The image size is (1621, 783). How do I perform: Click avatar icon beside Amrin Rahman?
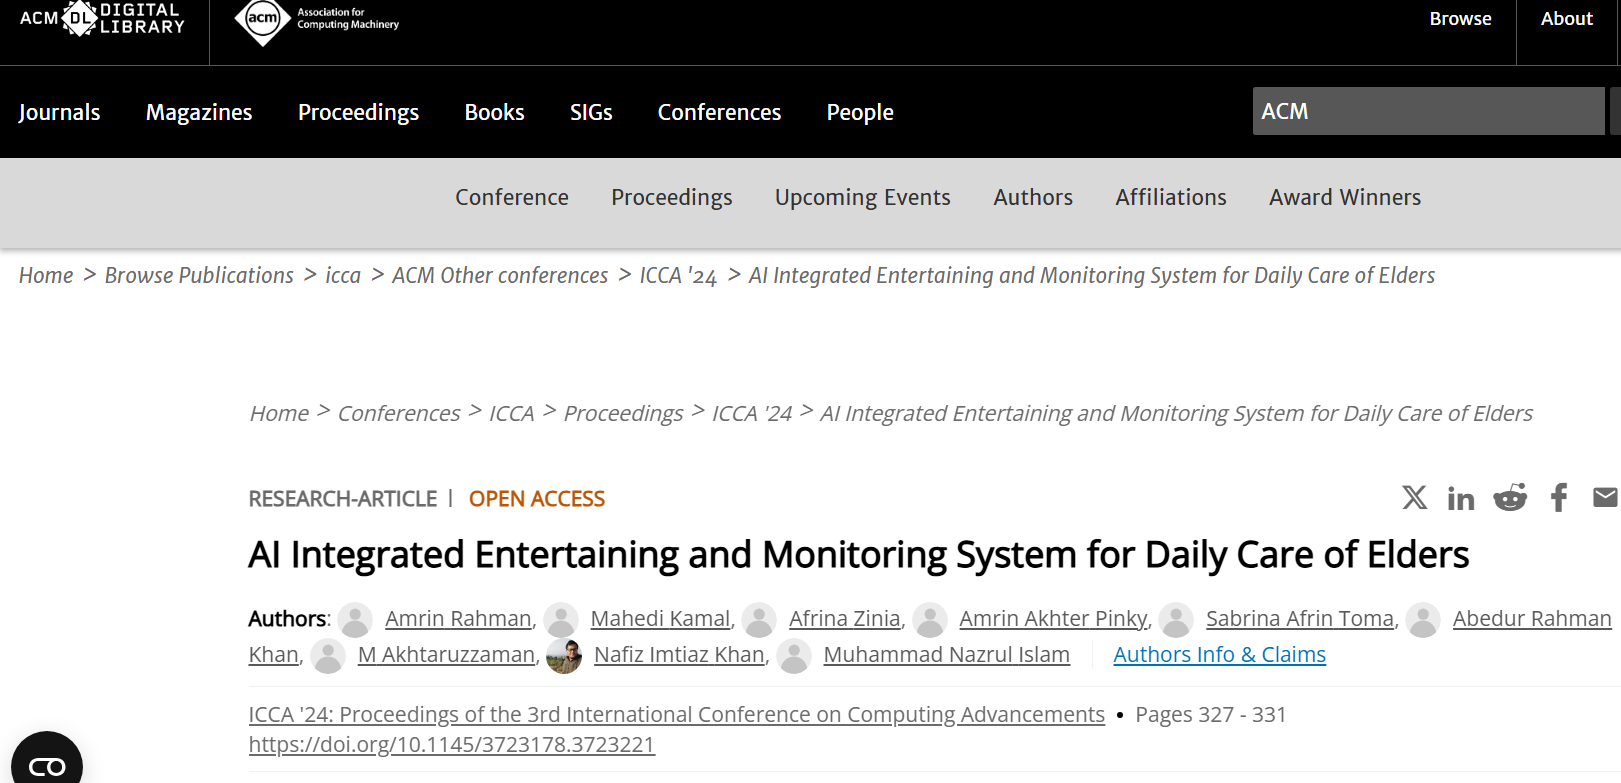click(x=355, y=620)
